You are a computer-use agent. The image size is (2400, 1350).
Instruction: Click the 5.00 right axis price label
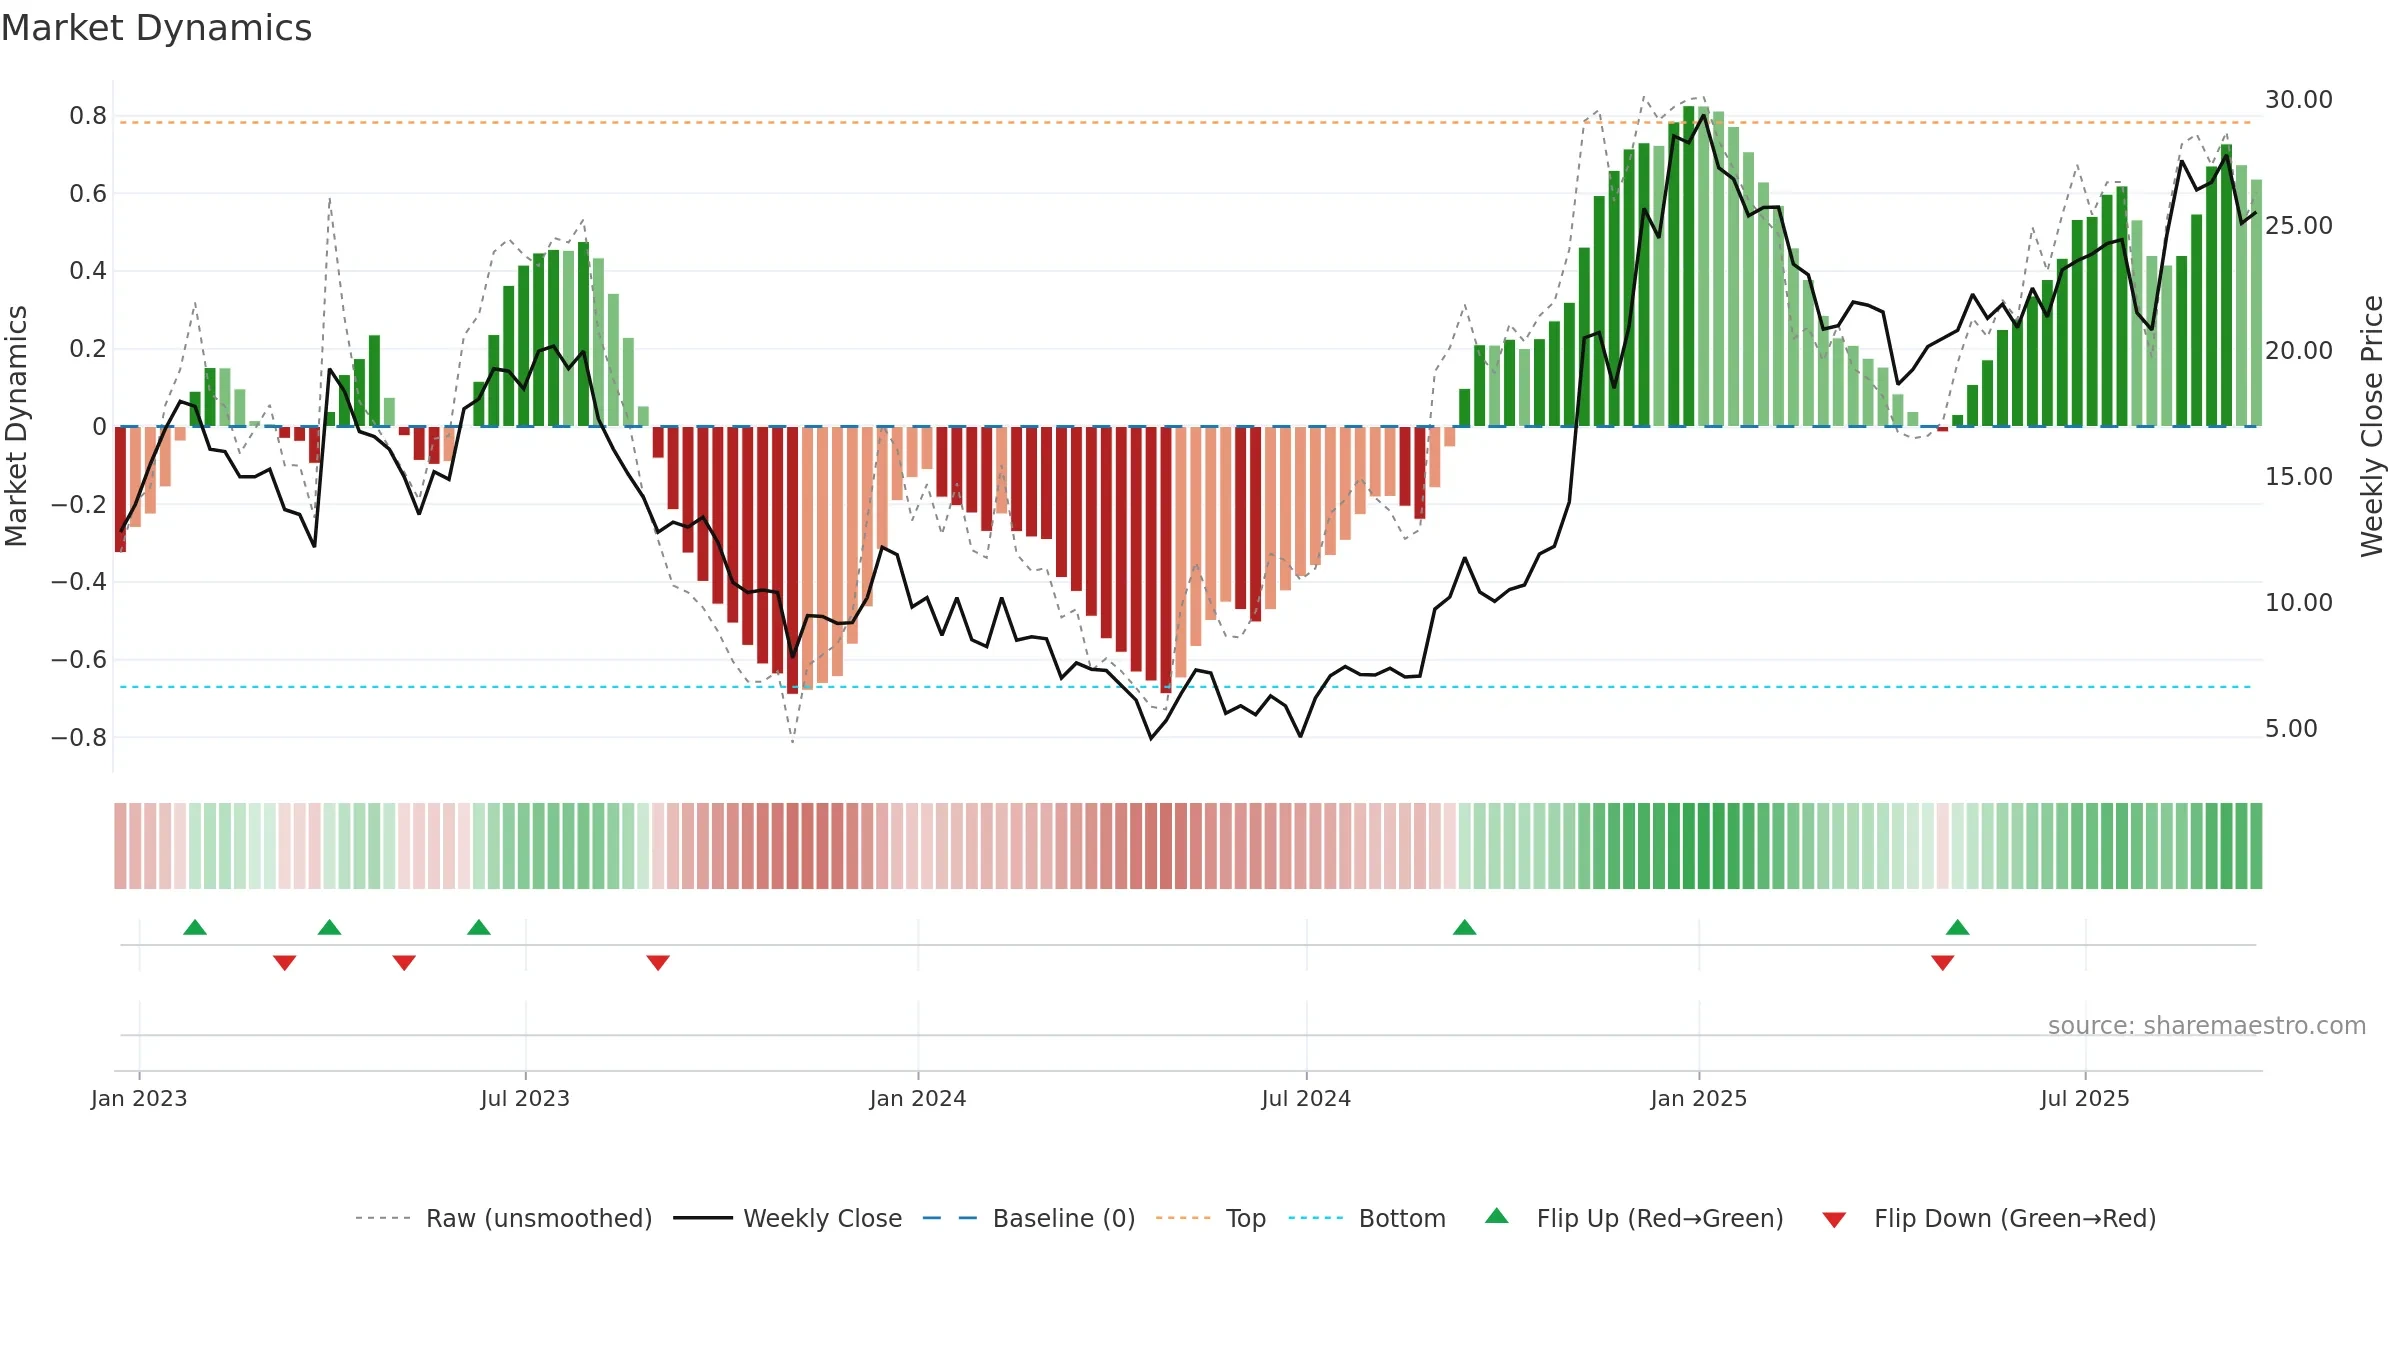click(2291, 729)
